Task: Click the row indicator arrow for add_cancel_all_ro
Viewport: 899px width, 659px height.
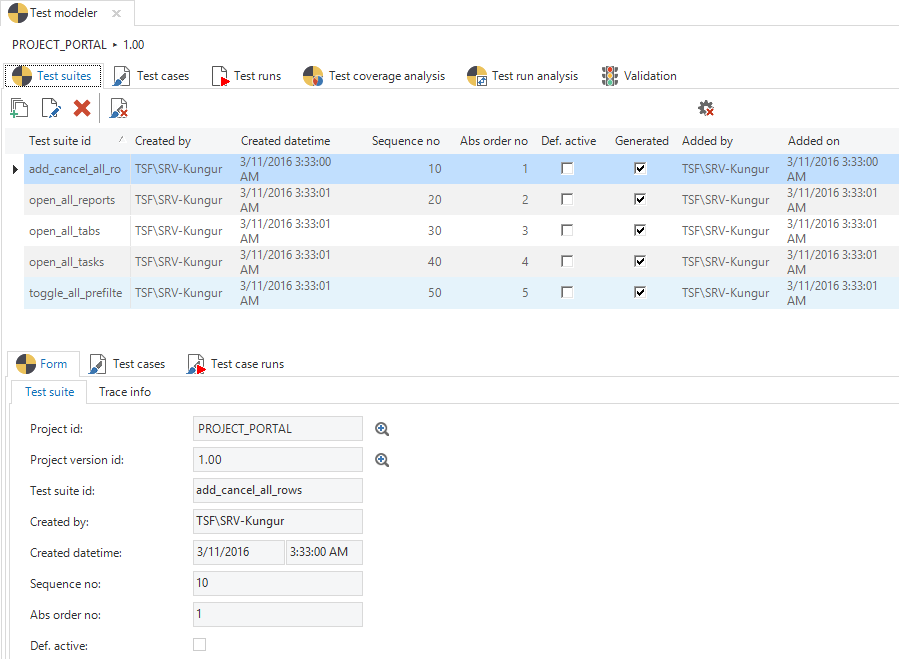Action: click(x=14, y=170)
